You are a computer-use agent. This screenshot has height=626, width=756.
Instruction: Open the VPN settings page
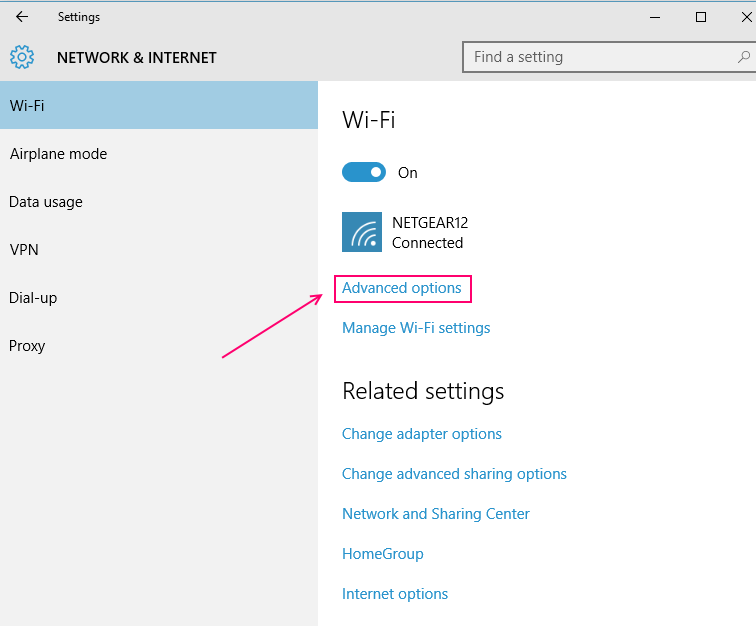click(24, 250)
